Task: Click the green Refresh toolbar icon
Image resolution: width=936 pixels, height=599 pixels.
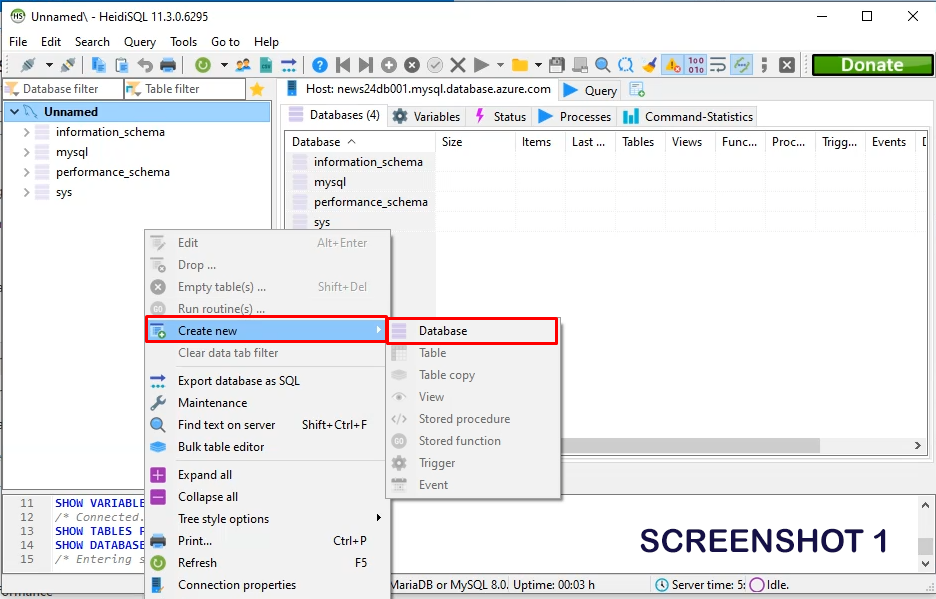Action: coord(203,65)
